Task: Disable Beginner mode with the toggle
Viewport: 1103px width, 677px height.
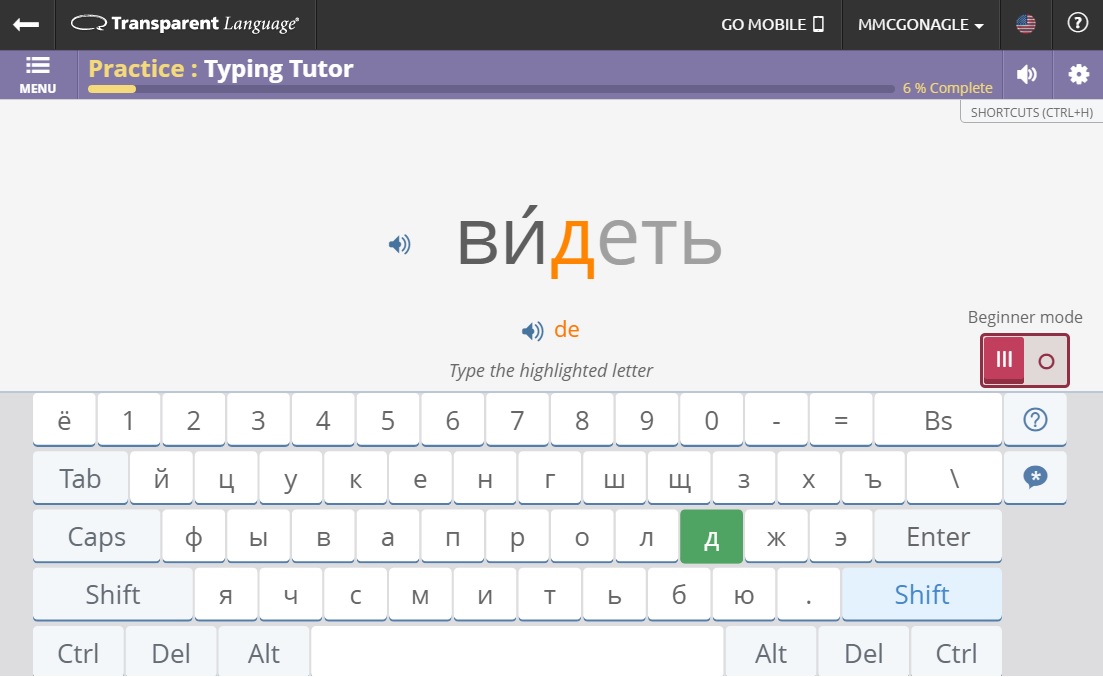Action: 1044,359
